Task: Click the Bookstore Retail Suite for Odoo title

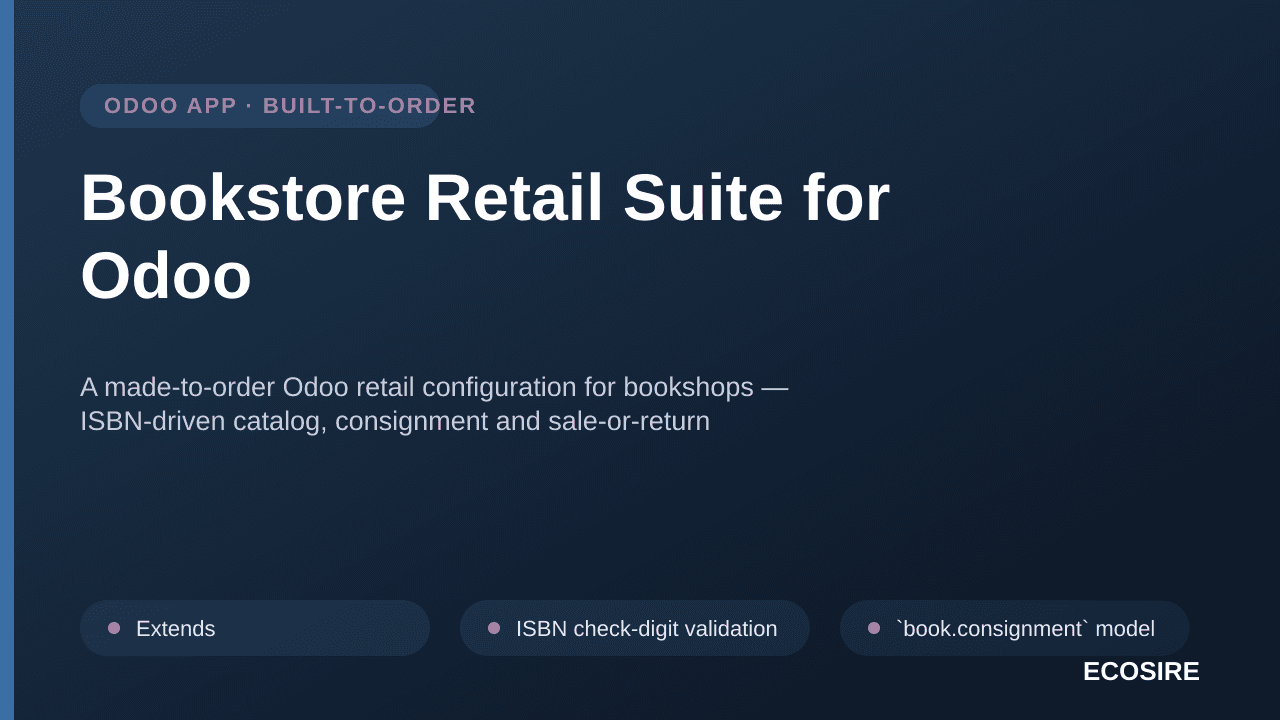Action: tap(485, 236)
